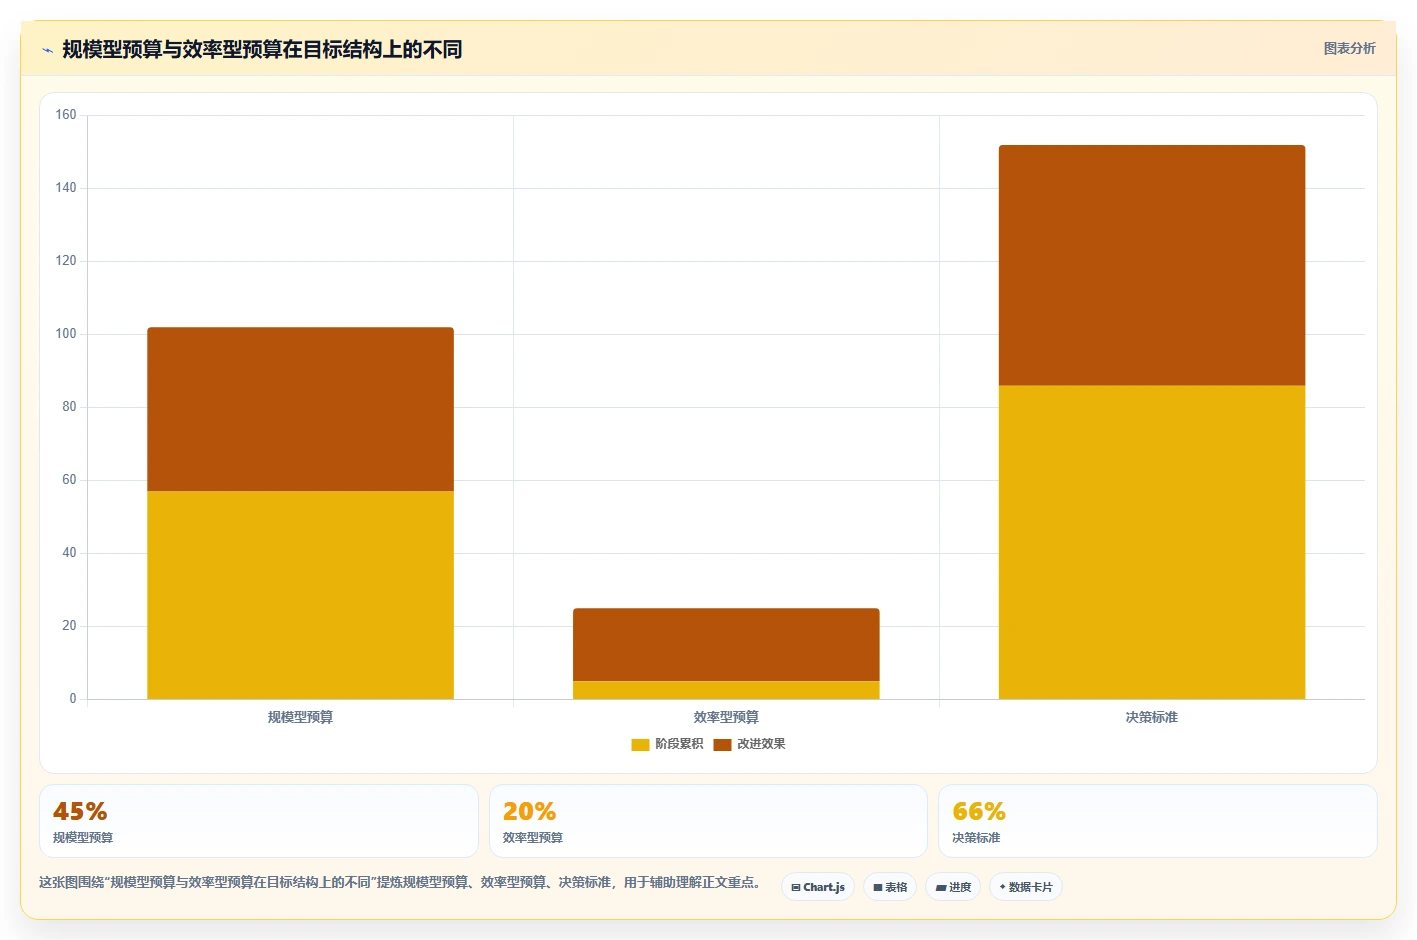The height and width of the screenshot is (940, 1417).
Task: Click the 改进效果 legend label
Action: click(x=761, y=744)
